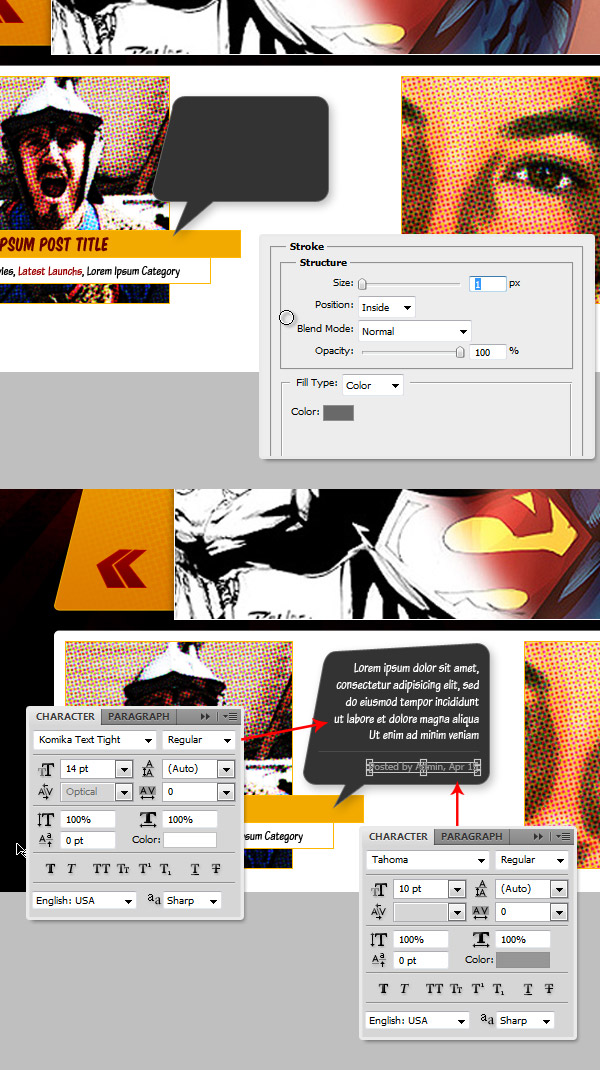Toggle Underline in Komika Text Tight panel

(195, 869)
